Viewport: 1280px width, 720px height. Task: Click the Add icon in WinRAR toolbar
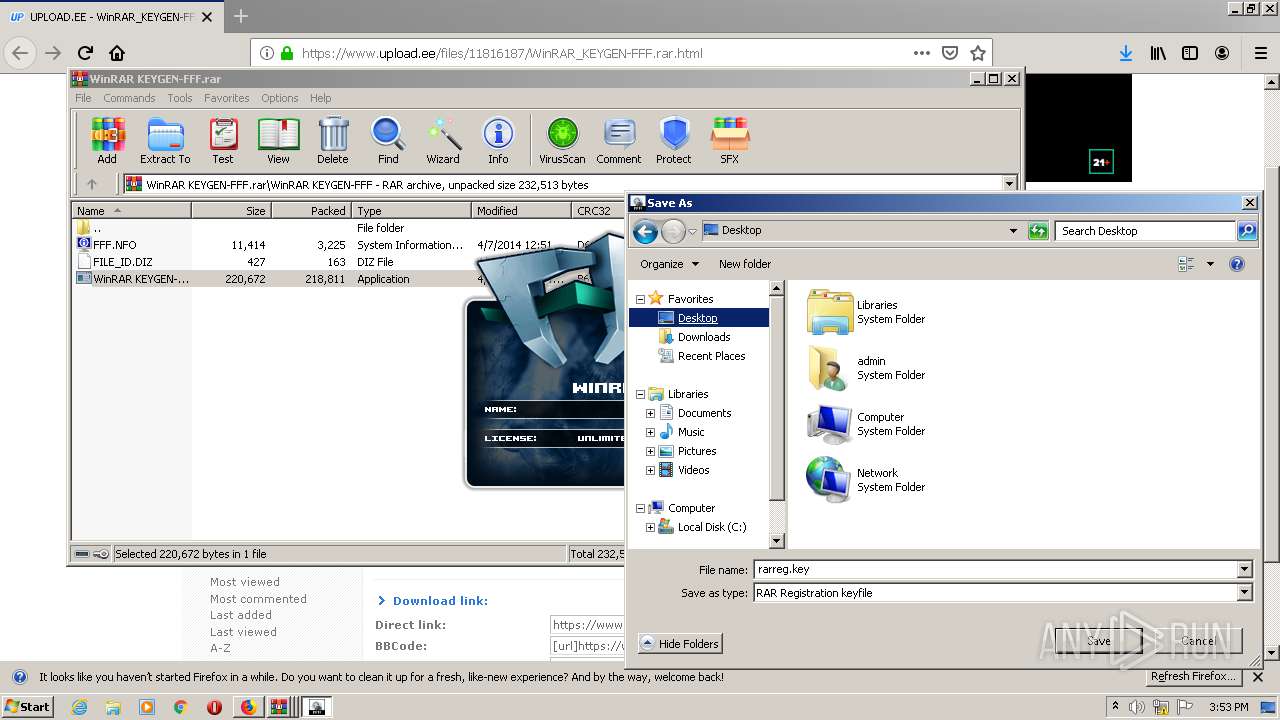coord(107,140)
